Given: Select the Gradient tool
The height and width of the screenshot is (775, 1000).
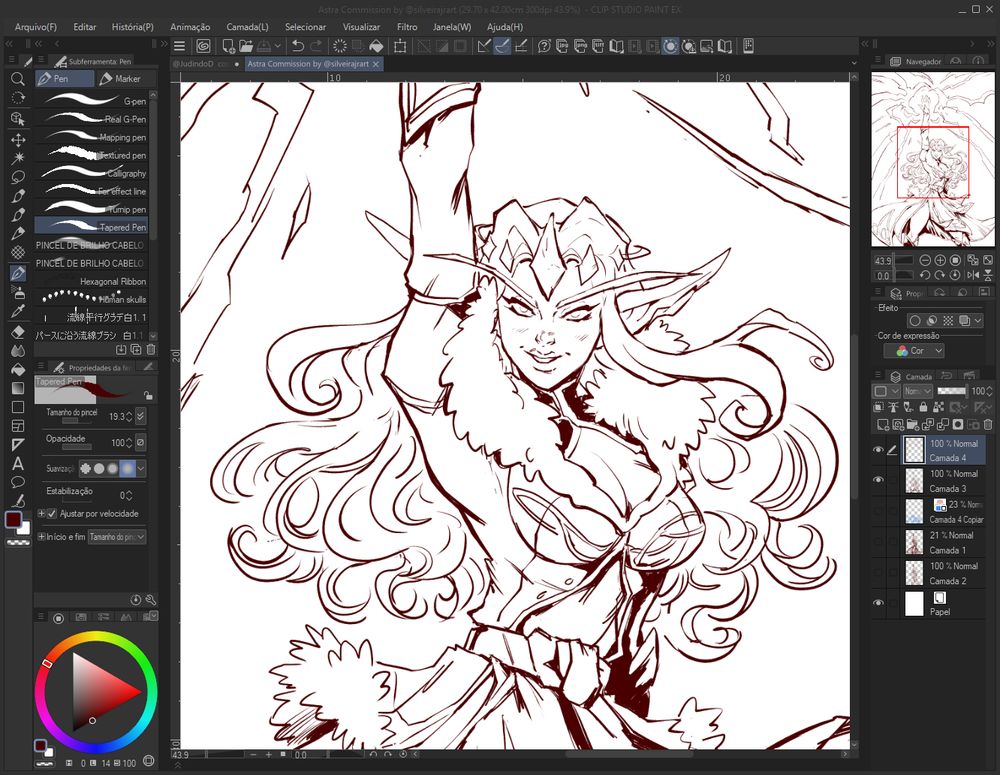Looking at the screenshot, I should pos(18,388).
